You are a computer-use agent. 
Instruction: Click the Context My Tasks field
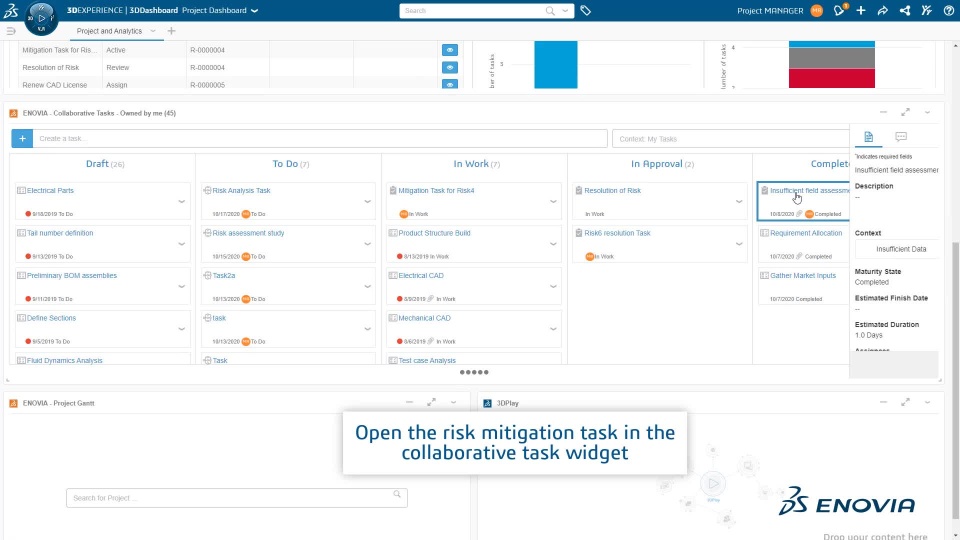pyautogui.click(x=730, y=138)
